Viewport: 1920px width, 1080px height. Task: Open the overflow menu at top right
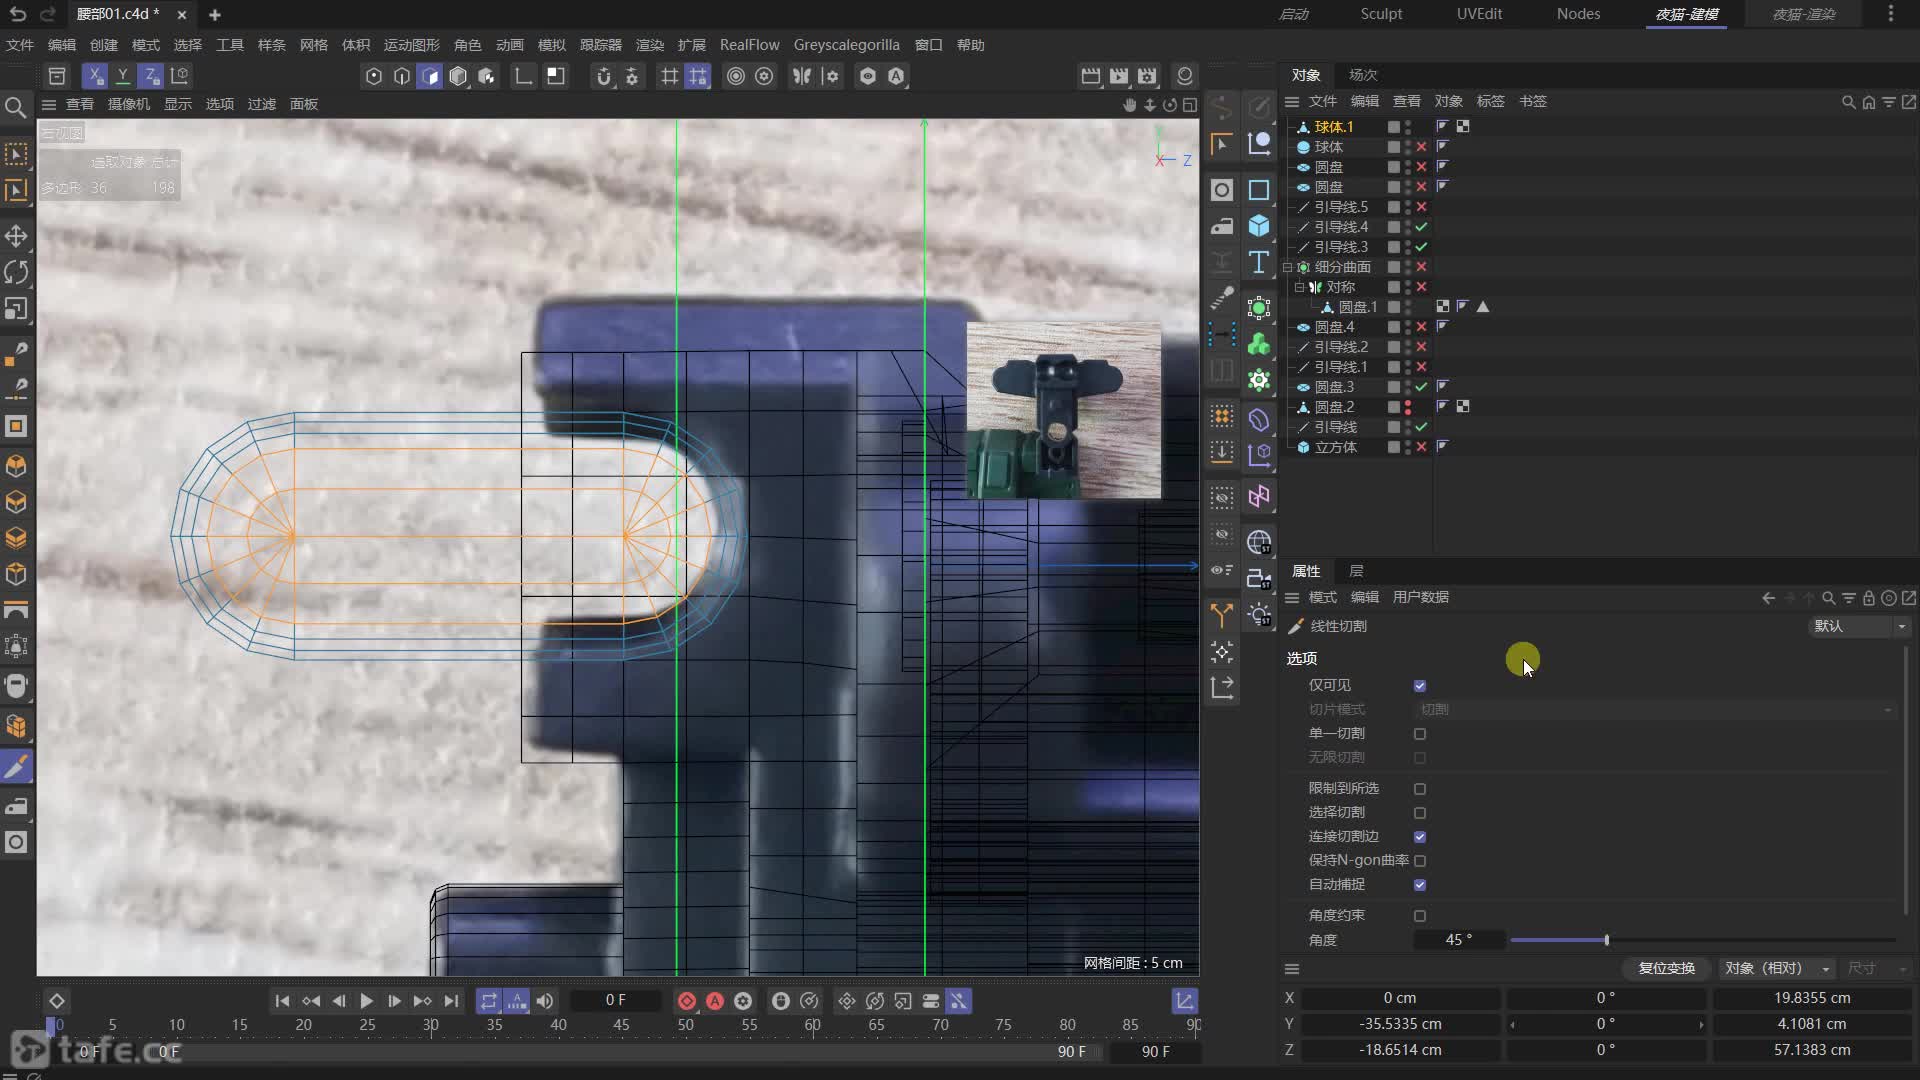pos(1890,14)
